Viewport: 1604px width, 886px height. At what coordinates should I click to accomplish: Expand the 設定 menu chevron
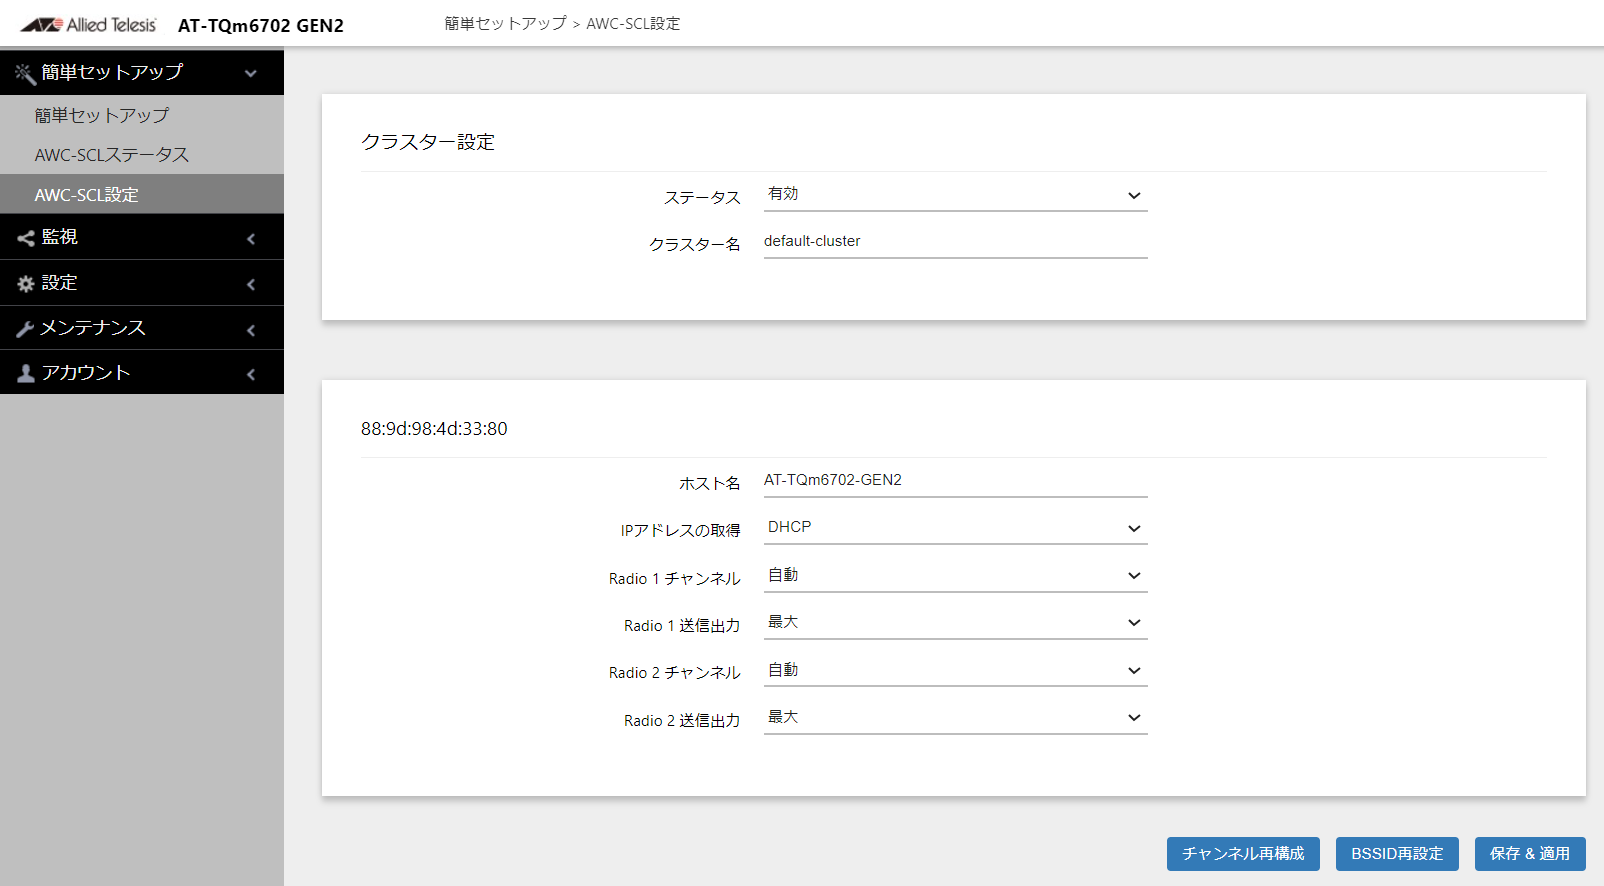251,285
